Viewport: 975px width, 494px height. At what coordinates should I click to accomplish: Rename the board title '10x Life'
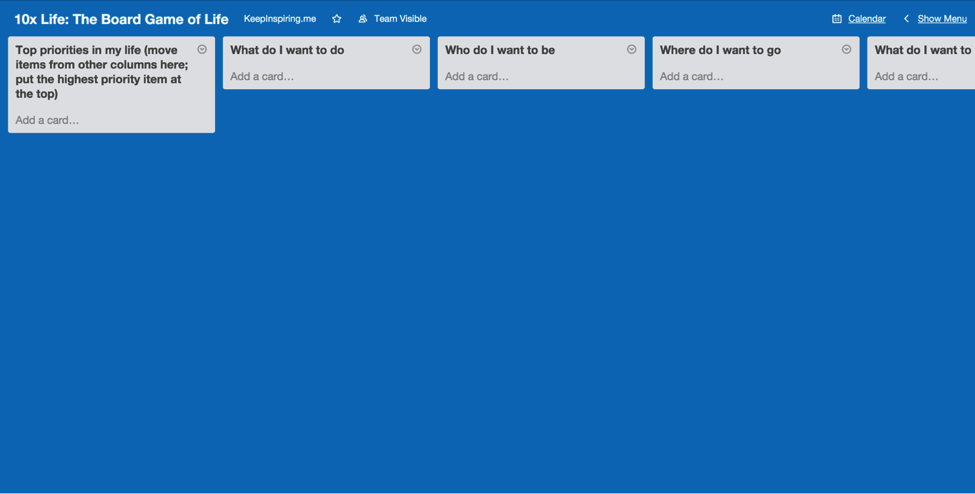121,19
